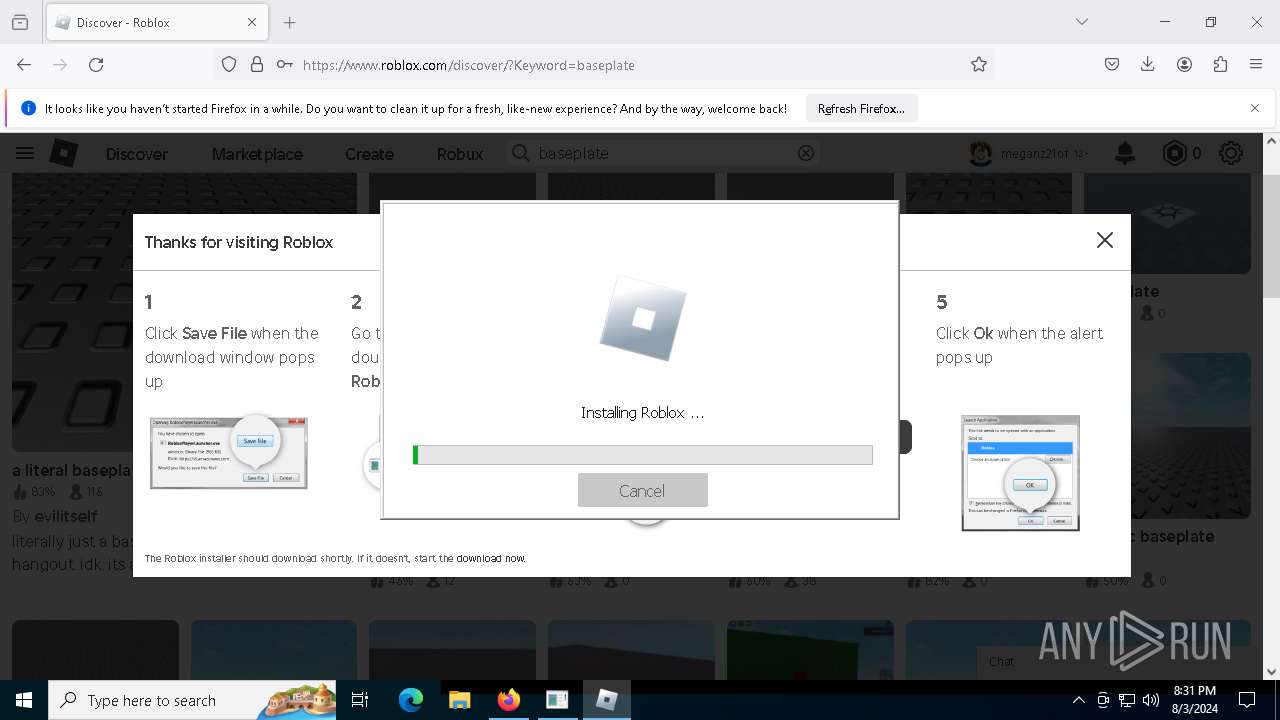Bookmark this page with star icon
Screen dimensions: 1280x720
point(979,64)
